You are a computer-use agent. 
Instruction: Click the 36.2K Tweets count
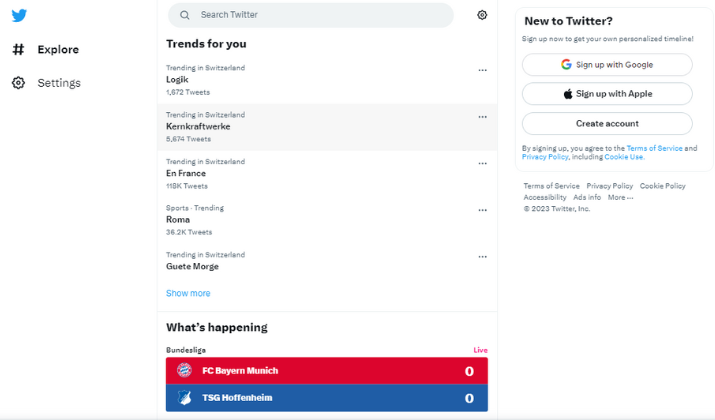pos(189,232)
